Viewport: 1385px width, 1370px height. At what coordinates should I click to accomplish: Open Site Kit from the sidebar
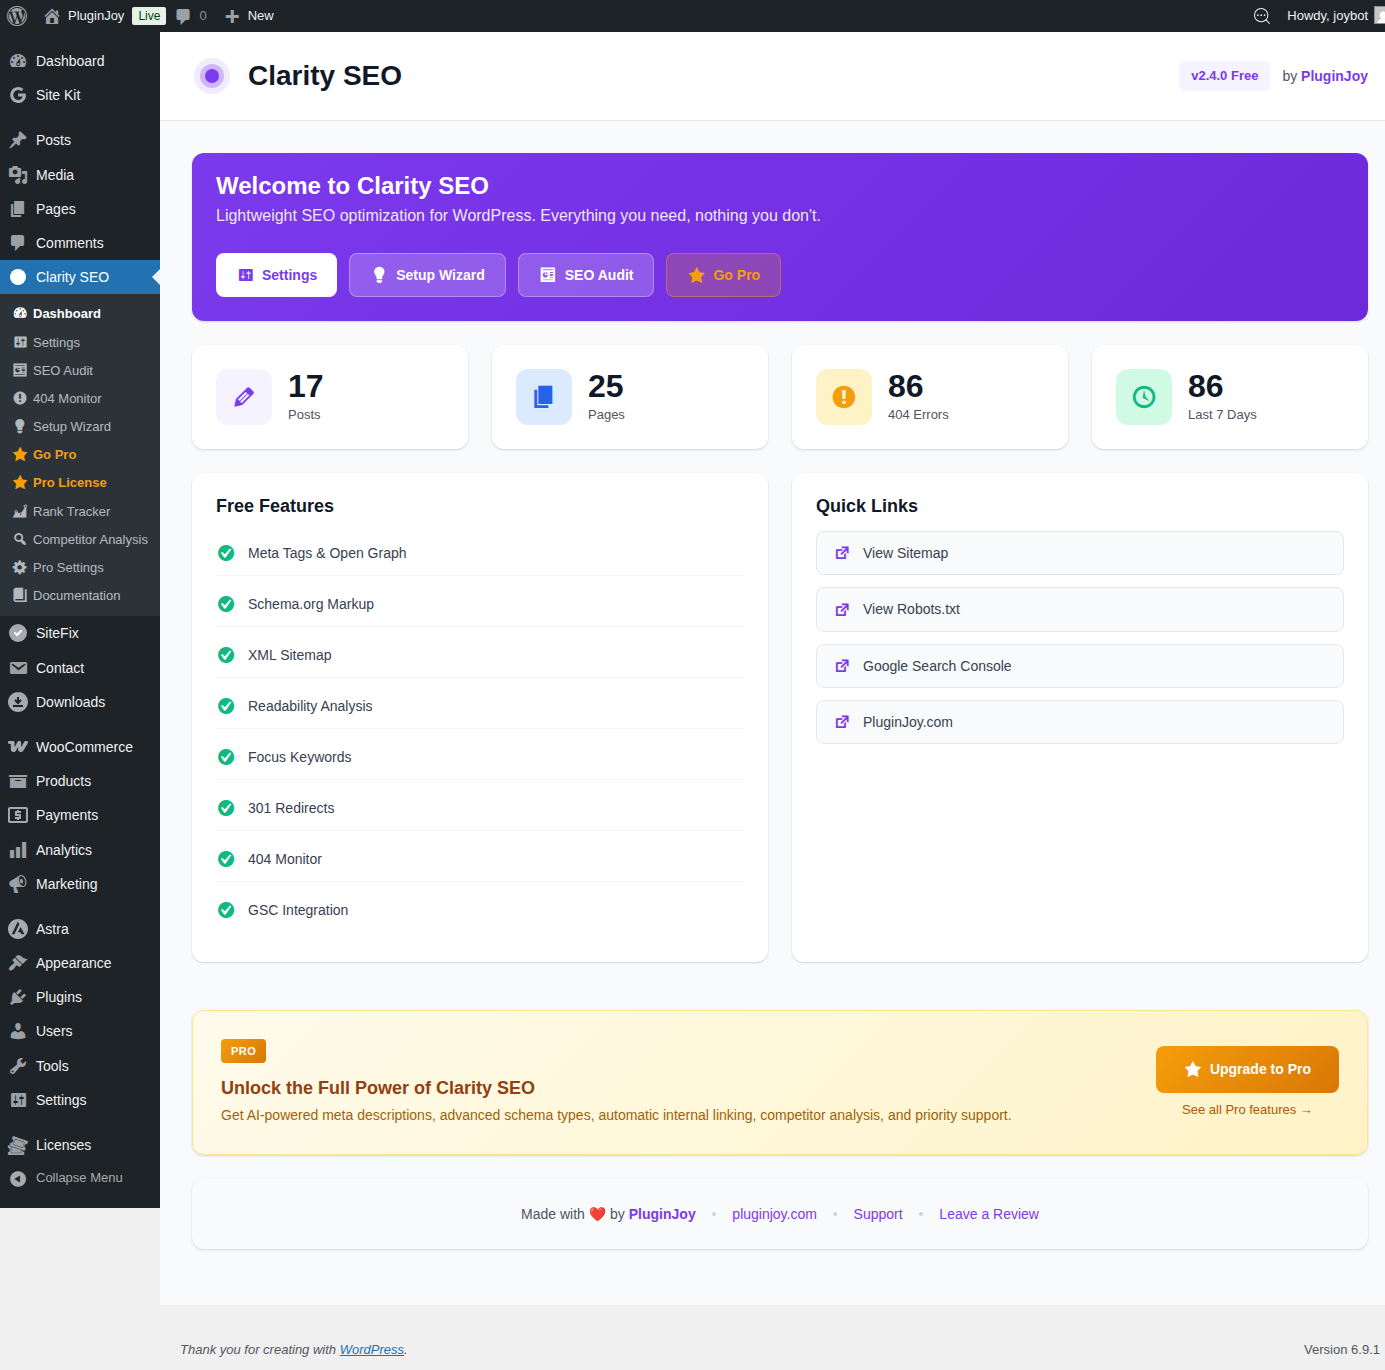click(x=57, y=95)
